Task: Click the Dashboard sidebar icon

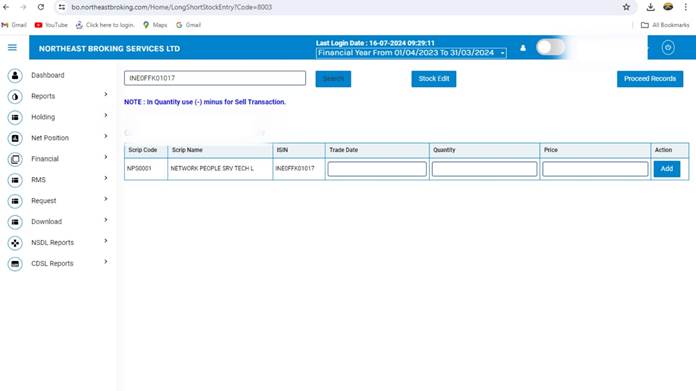Action: [15, 76]
